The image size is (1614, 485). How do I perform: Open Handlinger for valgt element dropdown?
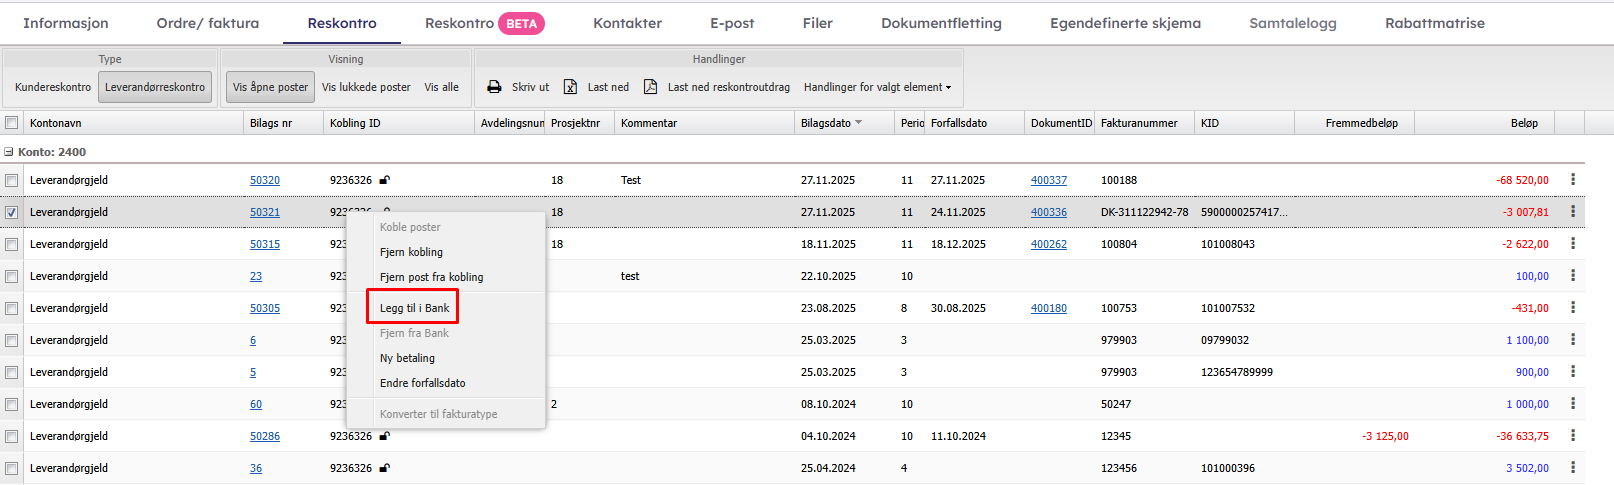[x=877, y=87]
